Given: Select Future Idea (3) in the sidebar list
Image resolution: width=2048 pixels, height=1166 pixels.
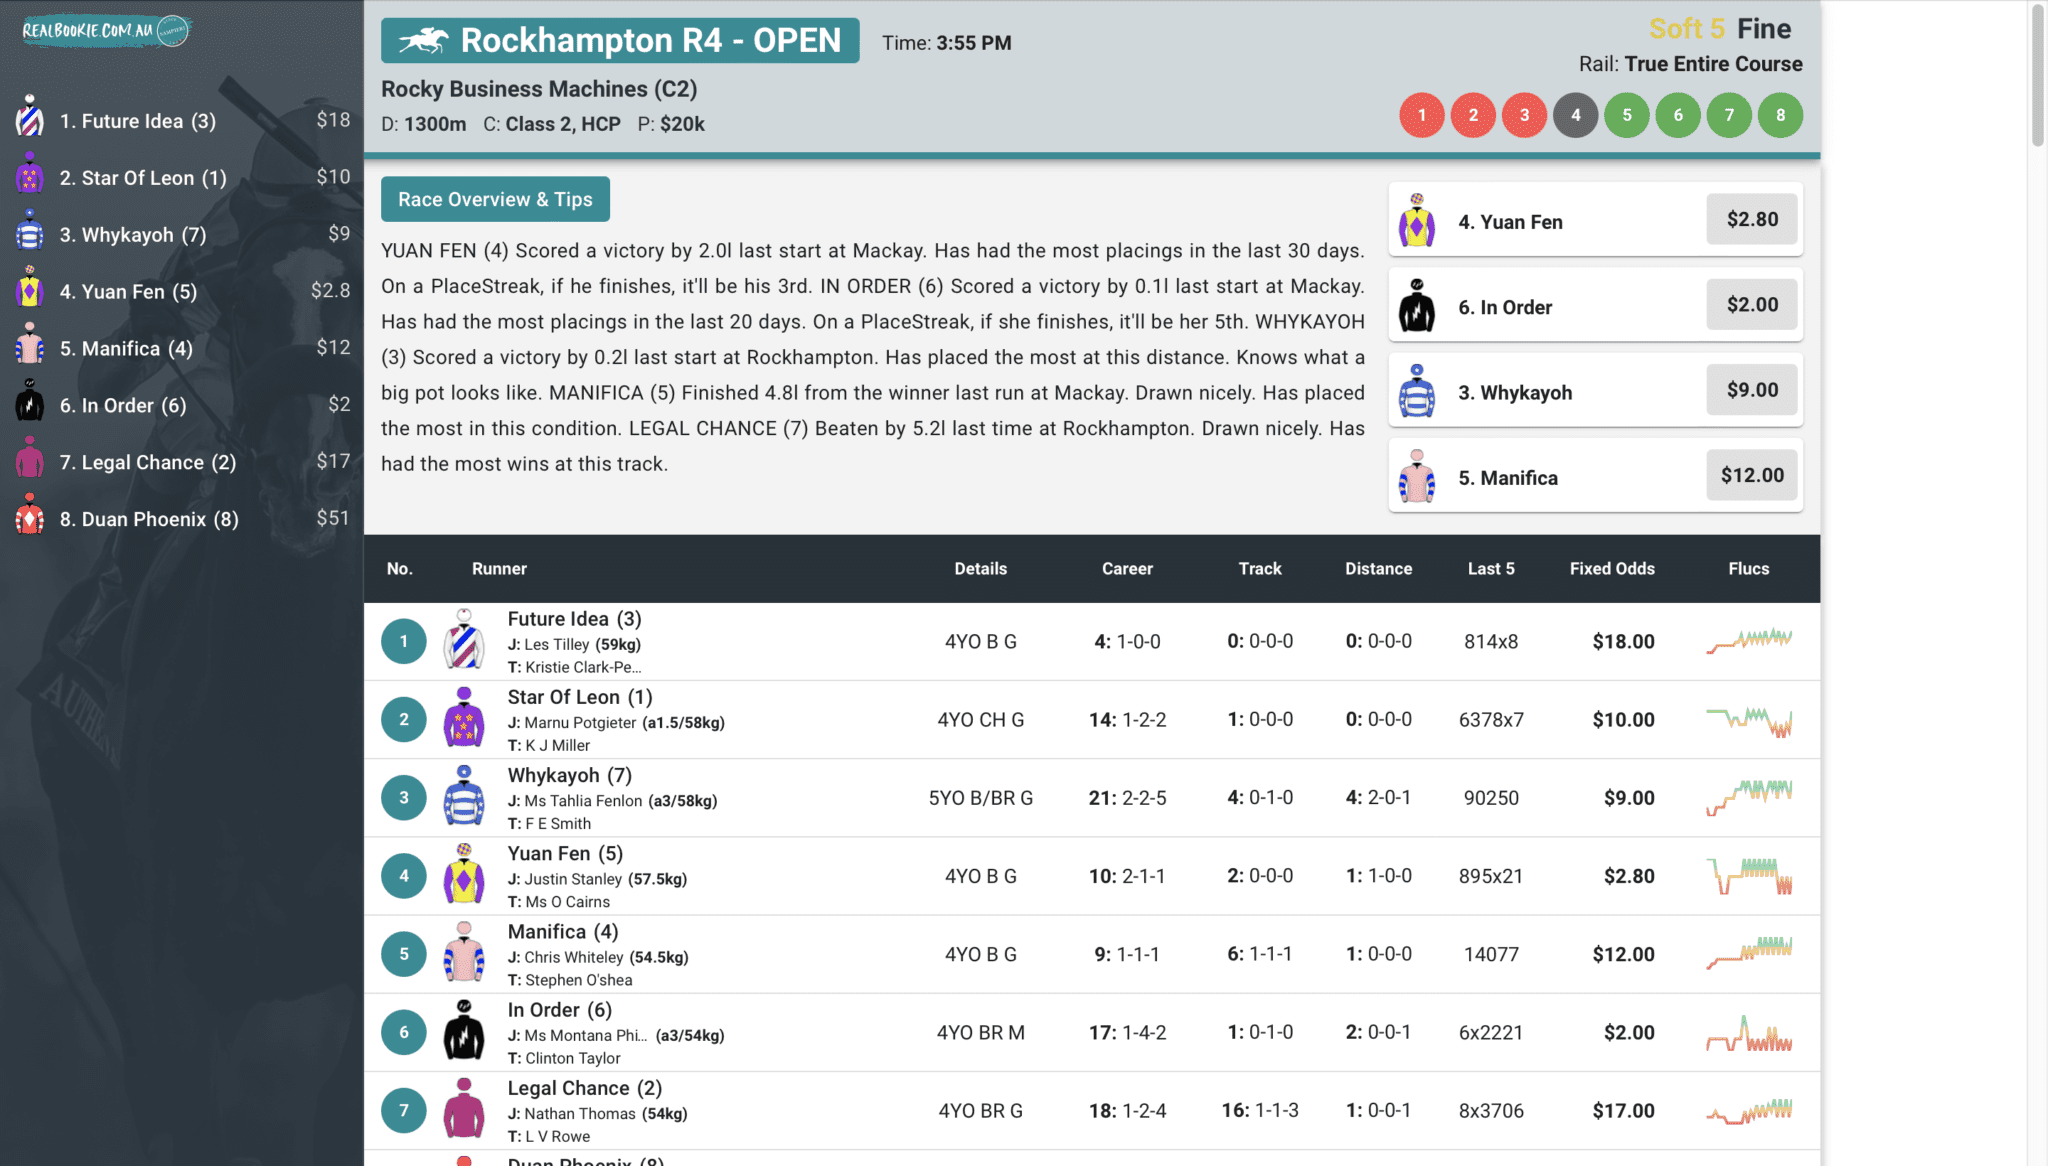Looking at the screenshot, I should pos(182,120).
